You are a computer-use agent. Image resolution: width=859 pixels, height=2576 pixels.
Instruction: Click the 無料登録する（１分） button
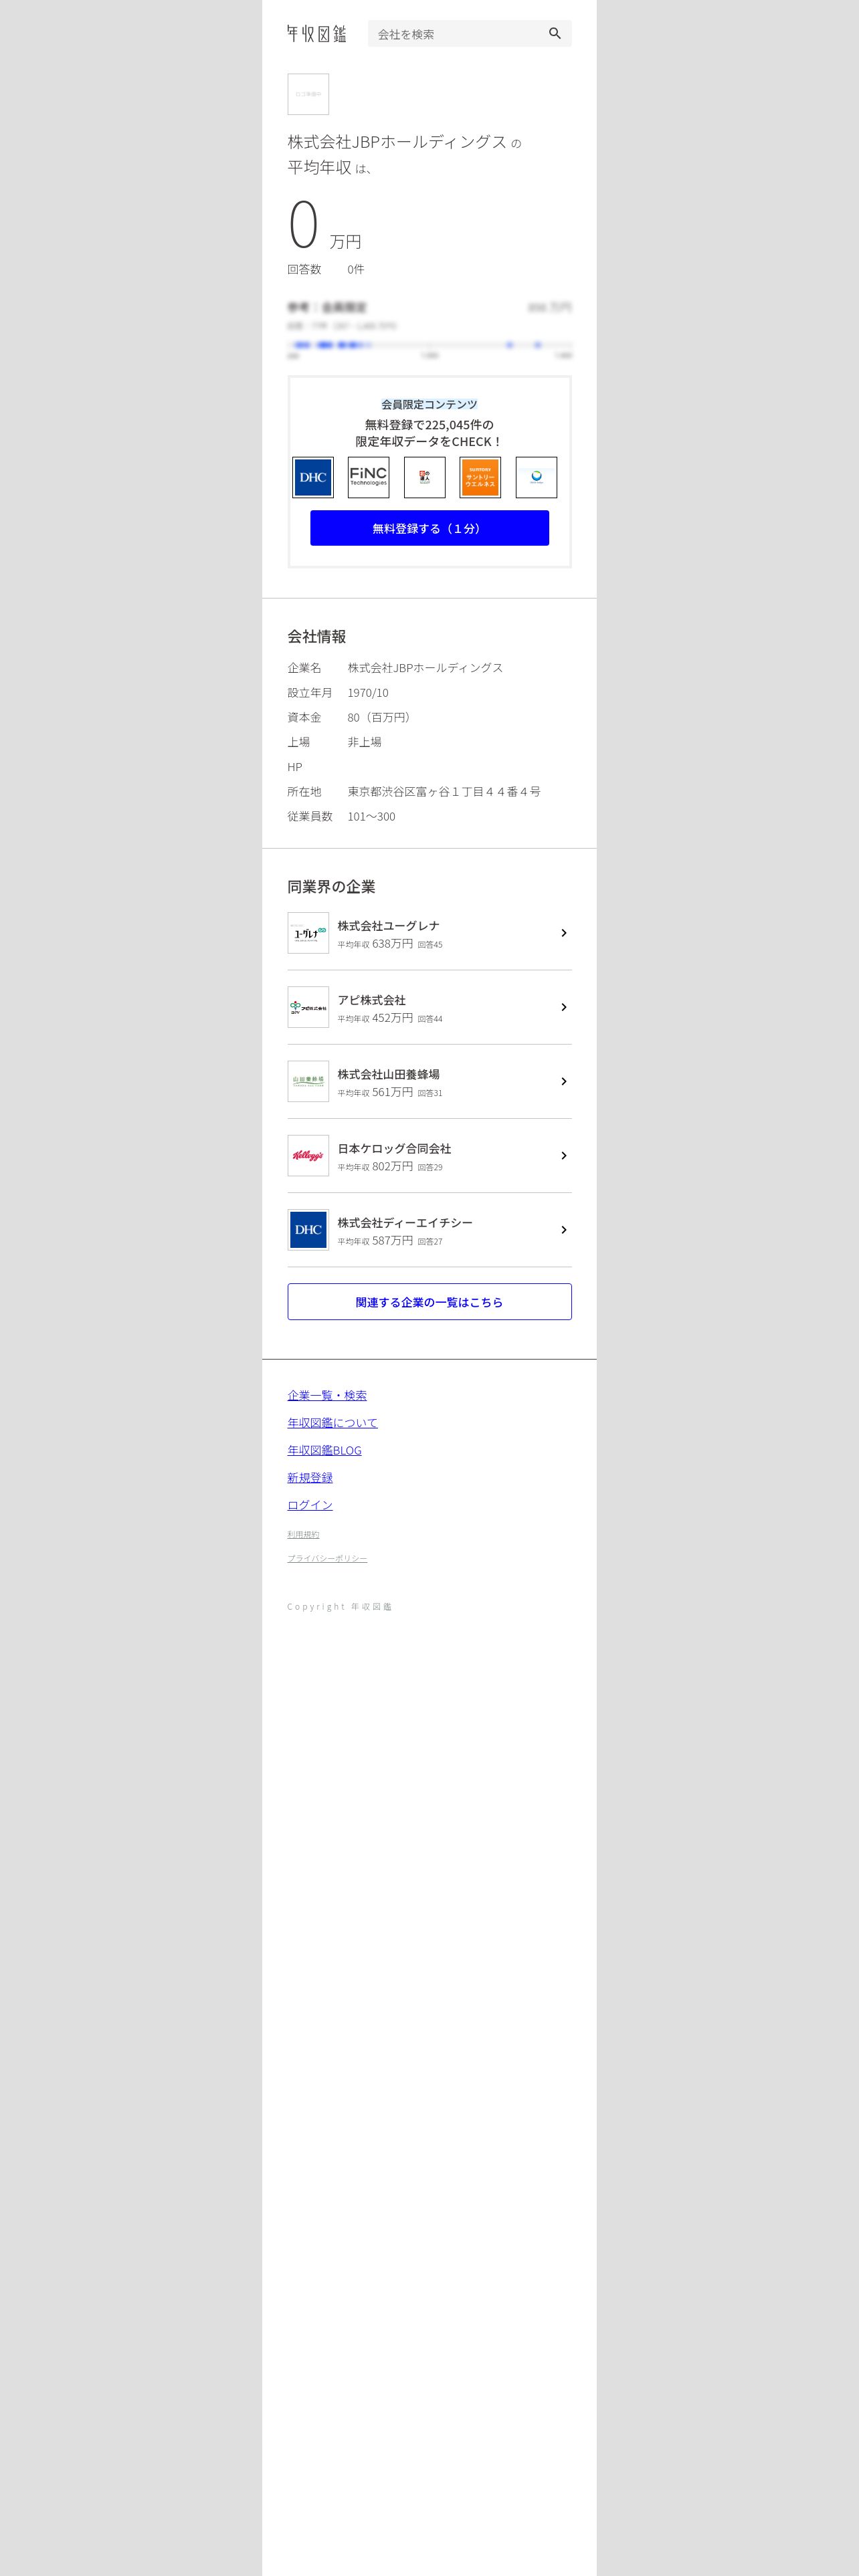[x=429, y=528]
